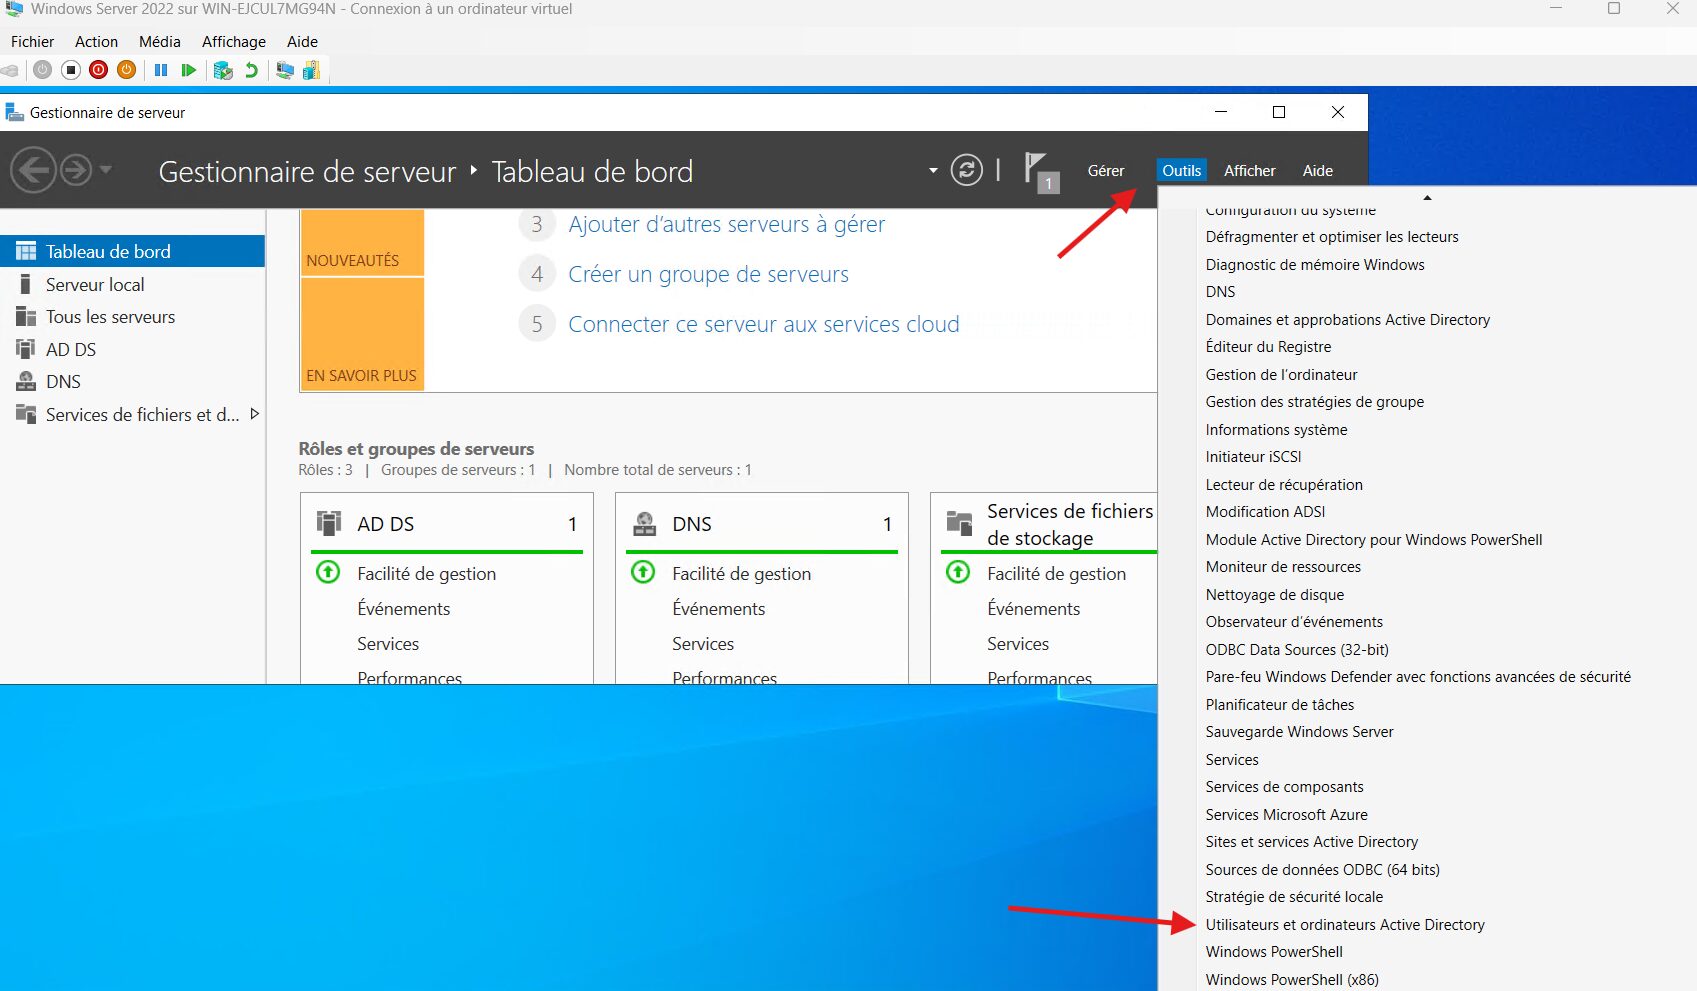Open the Afficher menu in Server Manager
The image size is (1697, 991).
pos(1250,170)
